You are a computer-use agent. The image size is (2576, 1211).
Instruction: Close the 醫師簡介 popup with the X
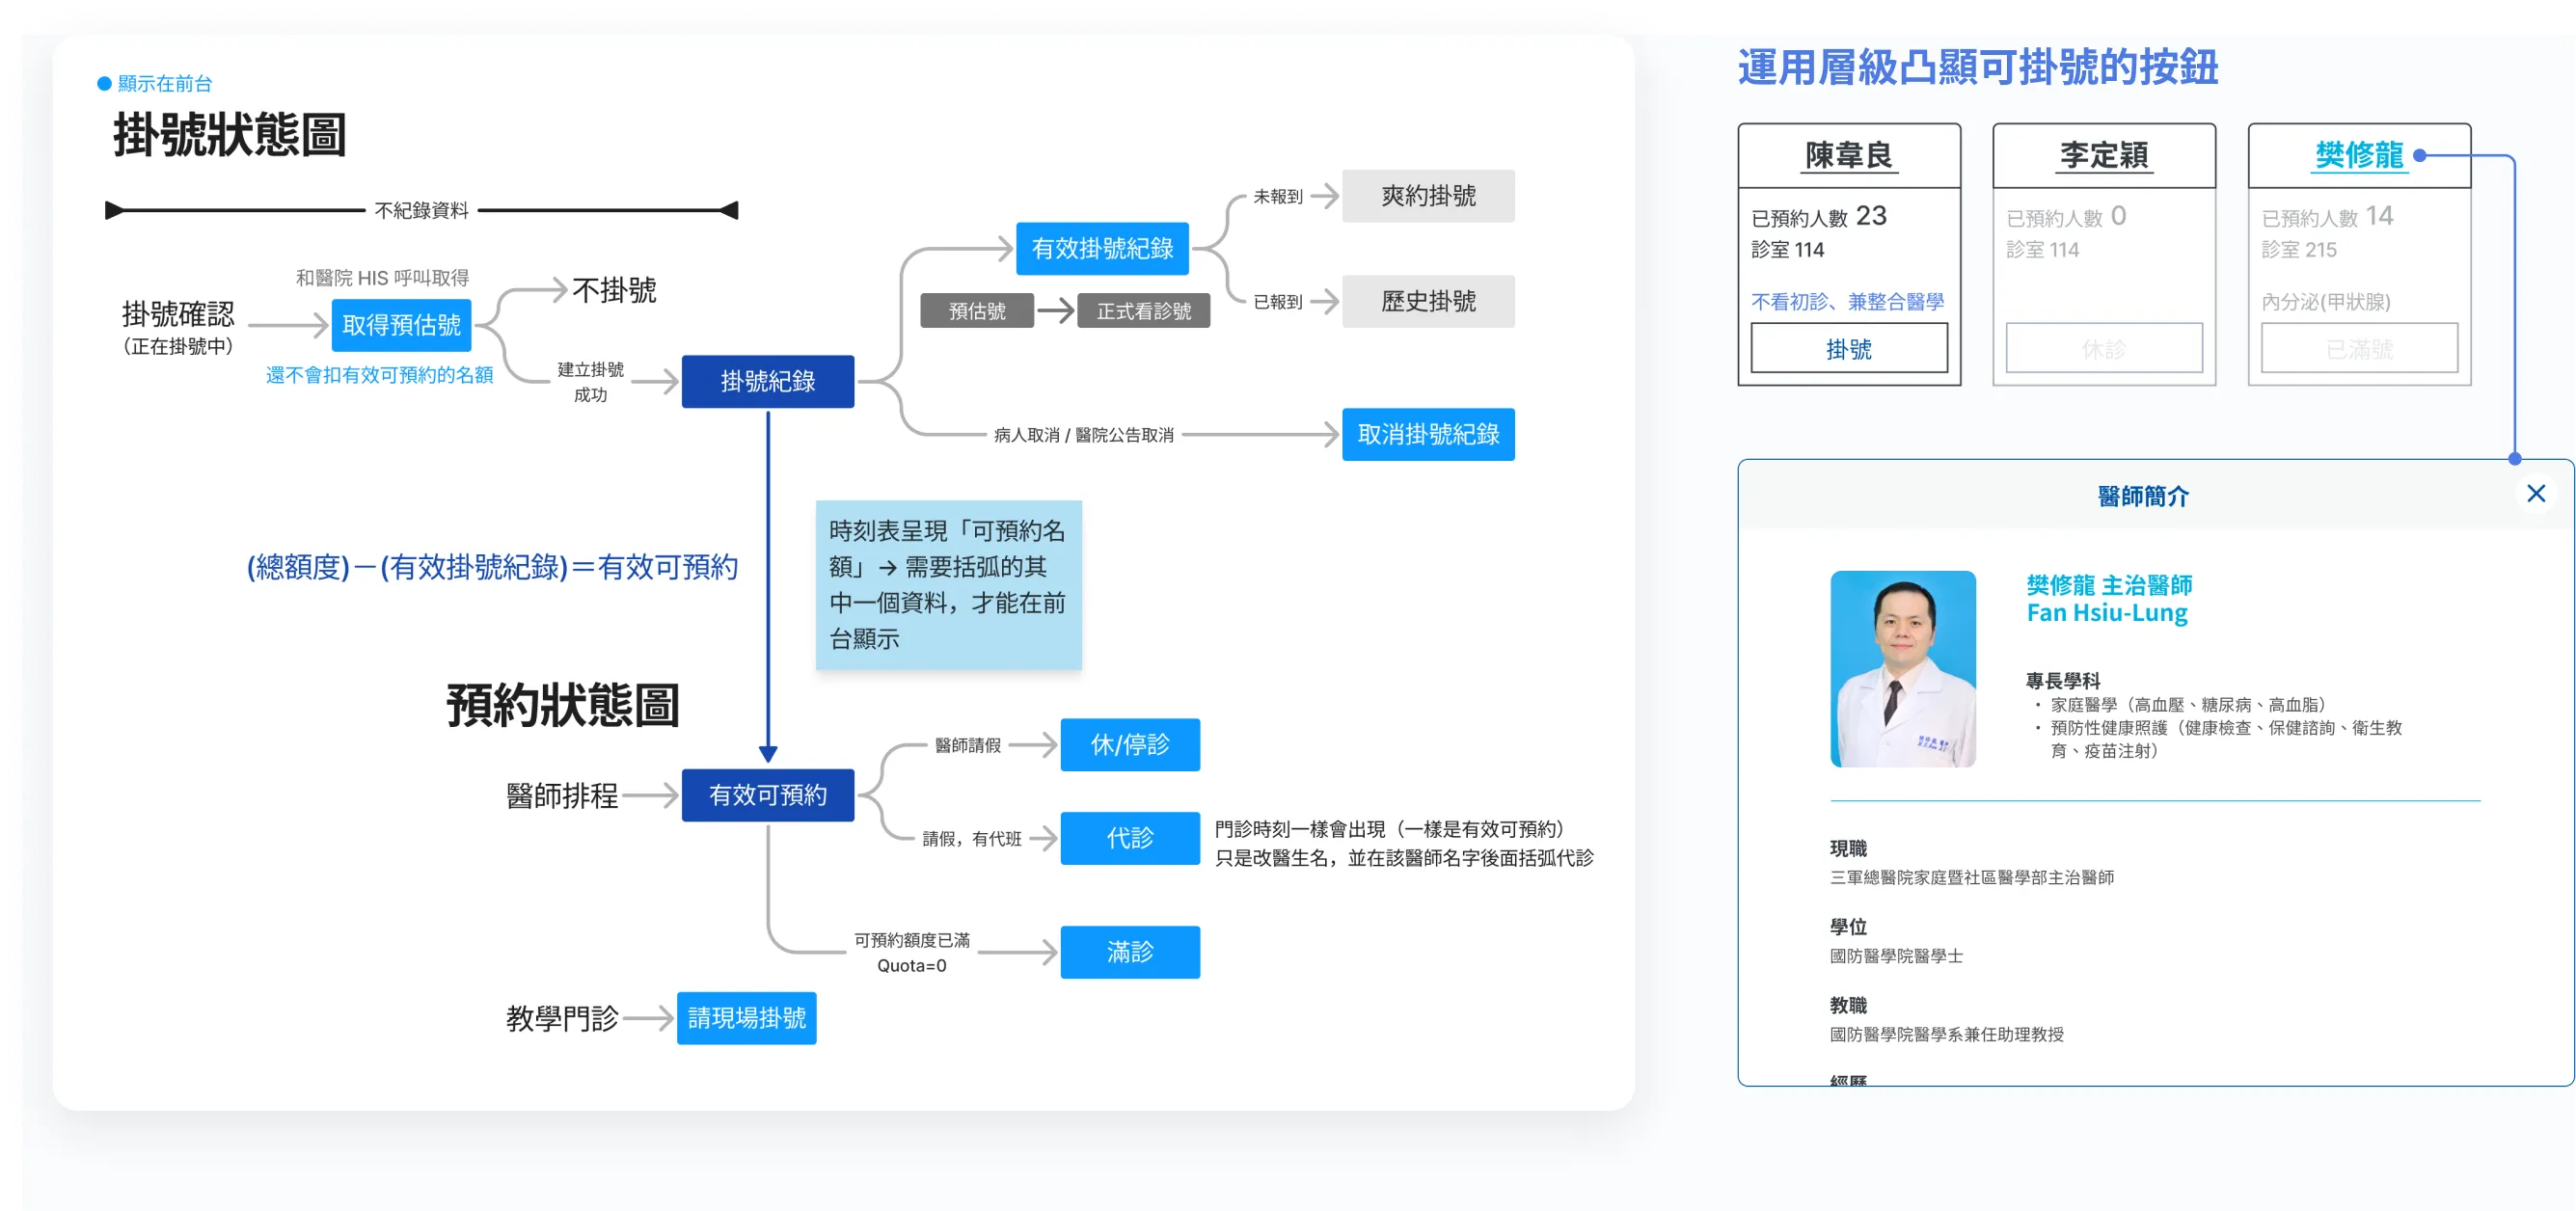click(x=2535, y=494)
